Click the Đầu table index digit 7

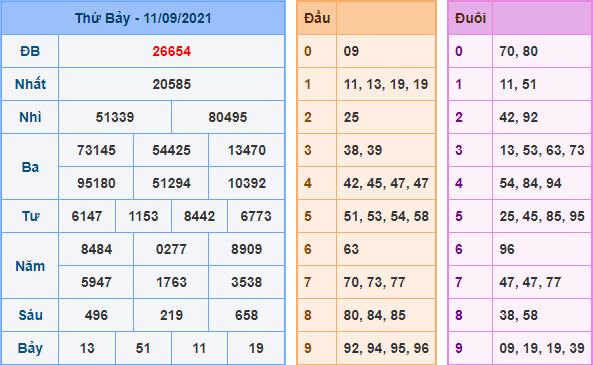point(307,282)
